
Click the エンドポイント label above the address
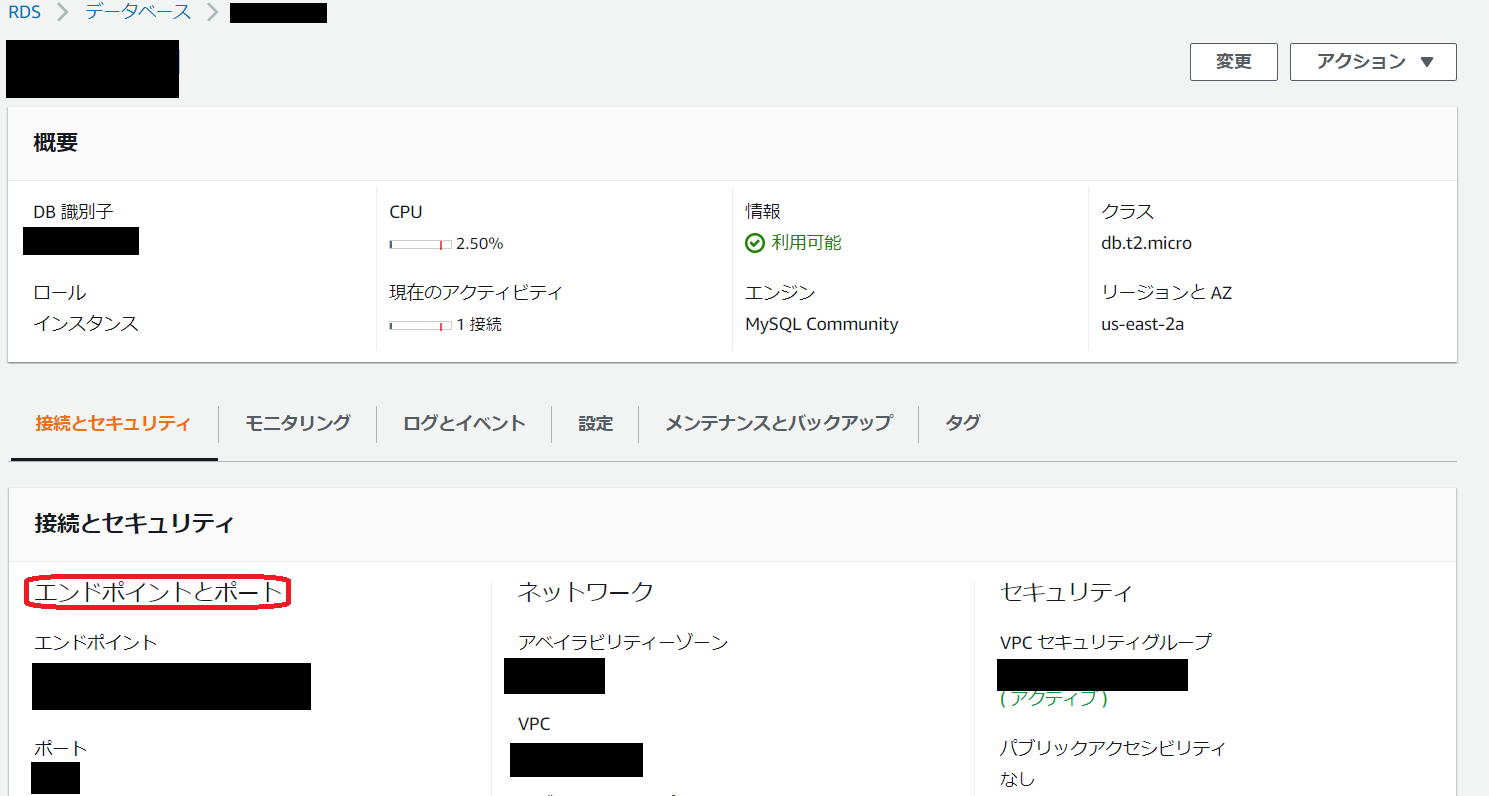95,642
